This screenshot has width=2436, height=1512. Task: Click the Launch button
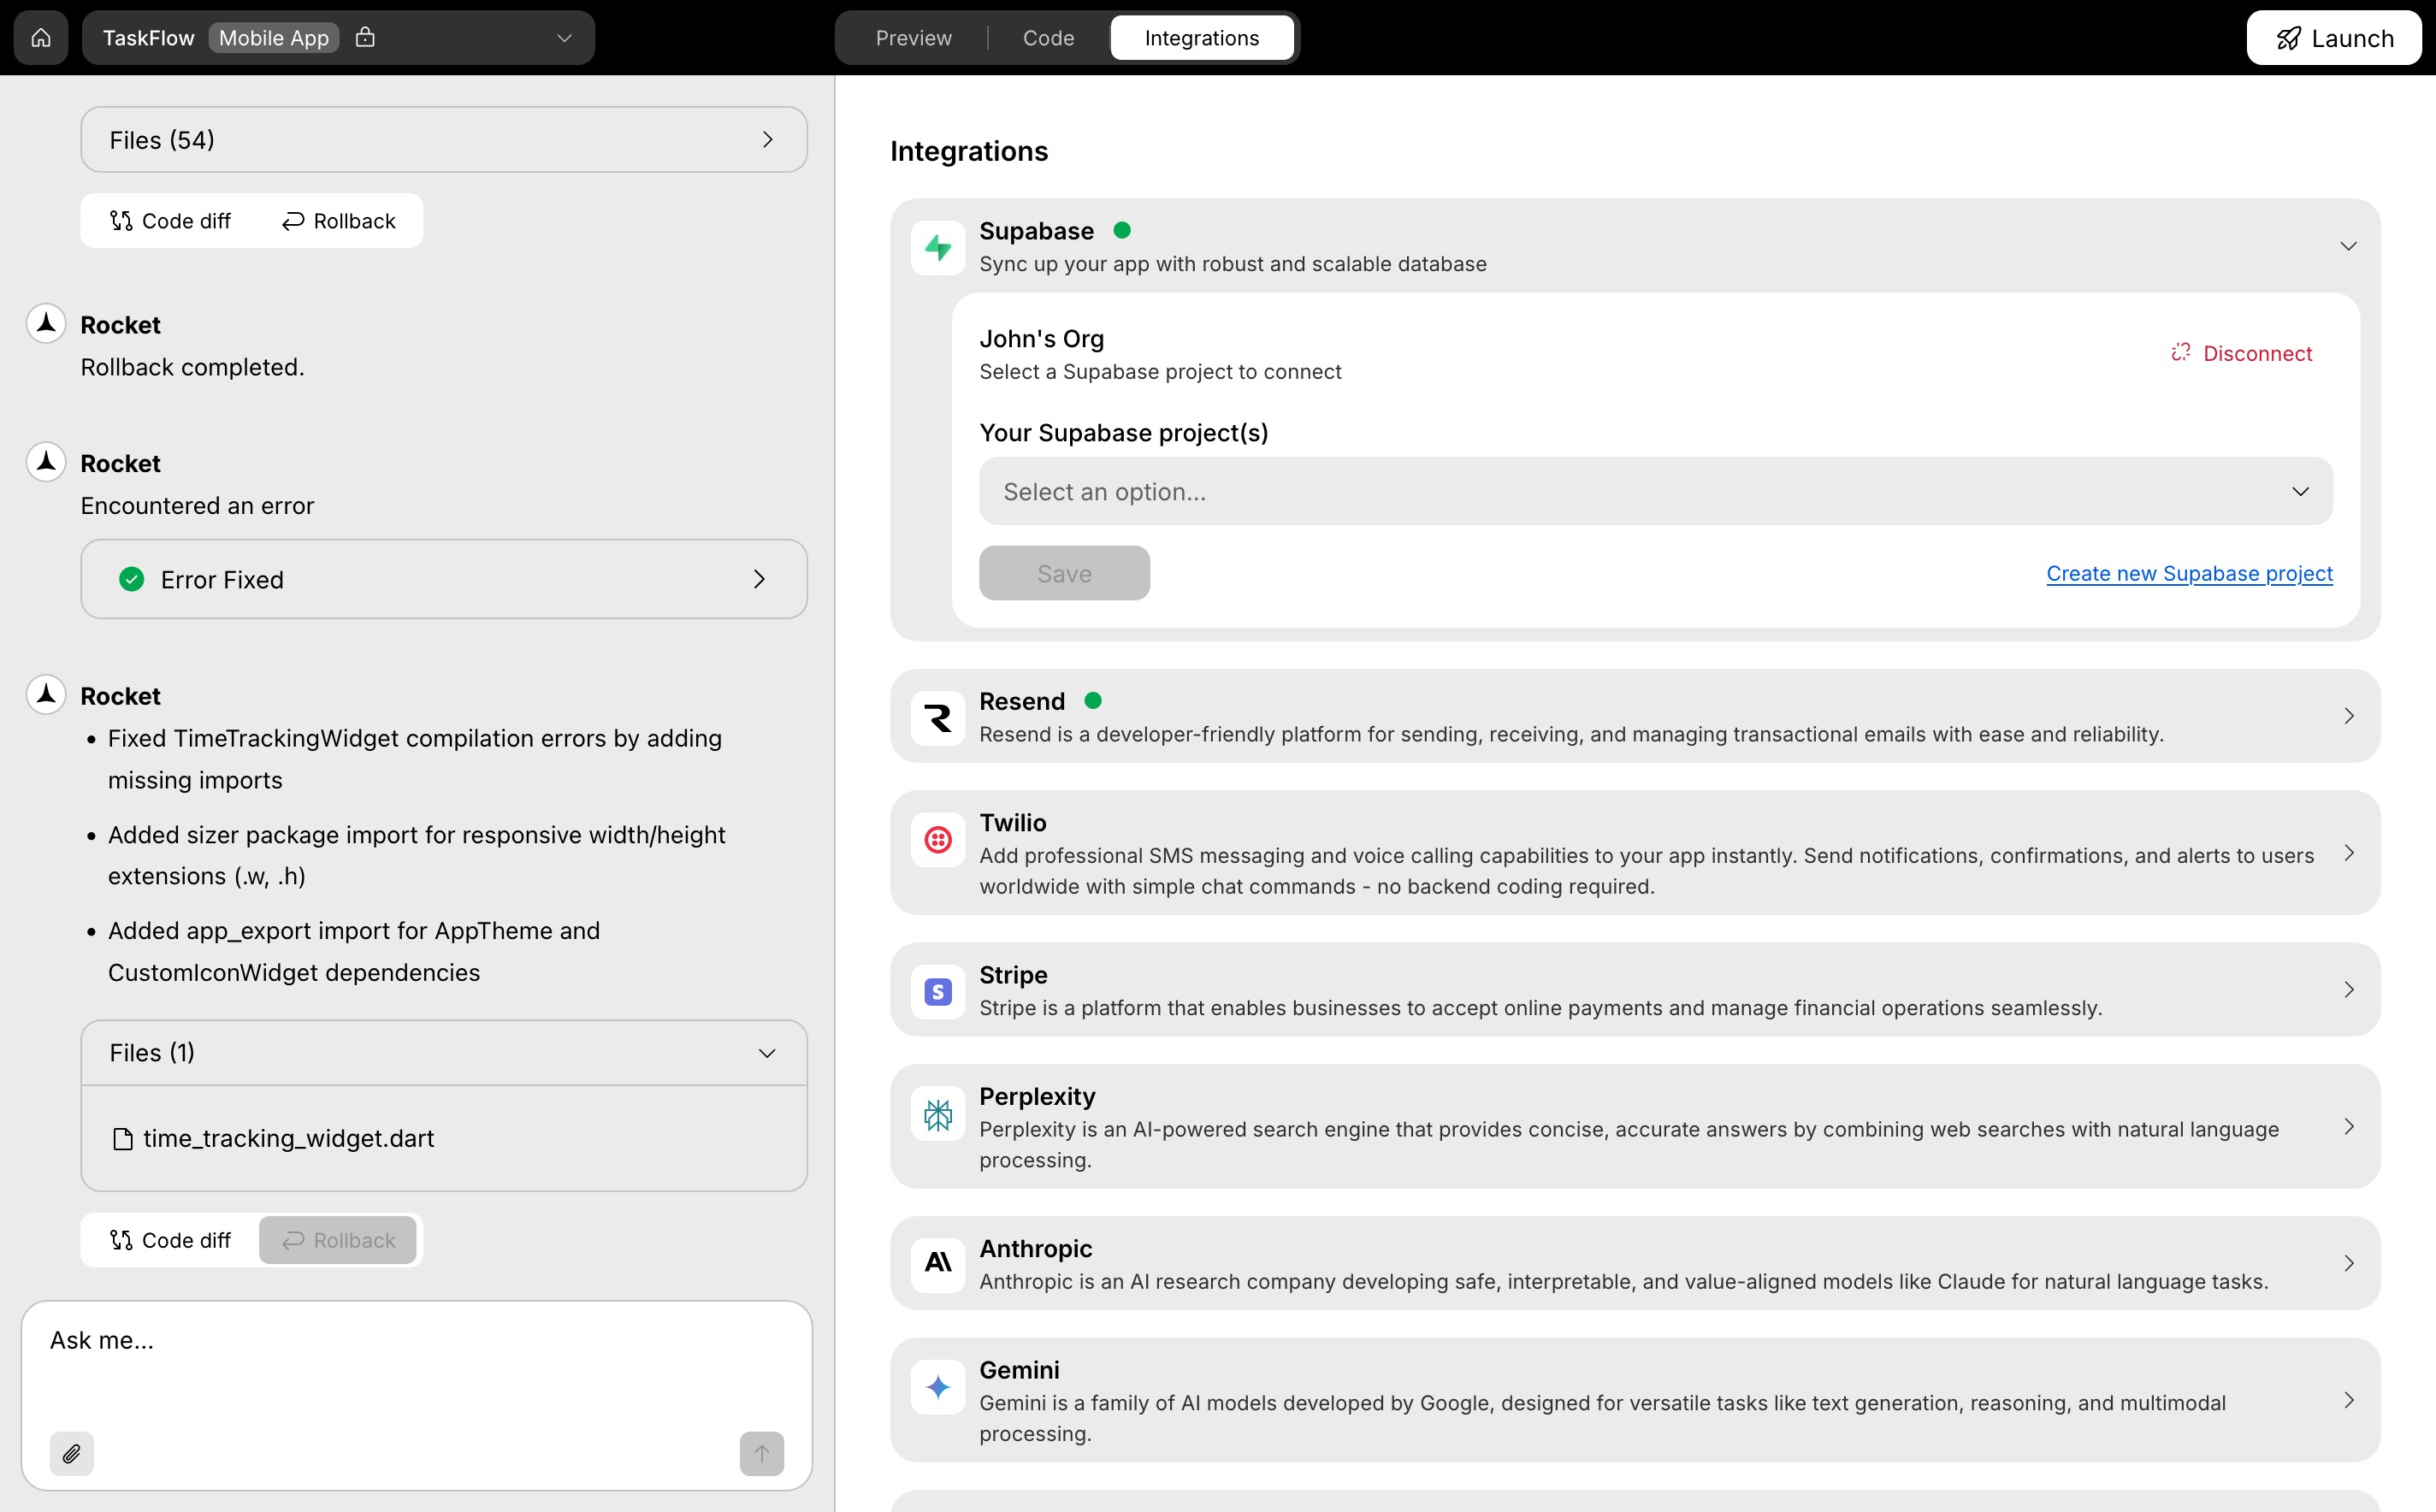pos(2334,37)
